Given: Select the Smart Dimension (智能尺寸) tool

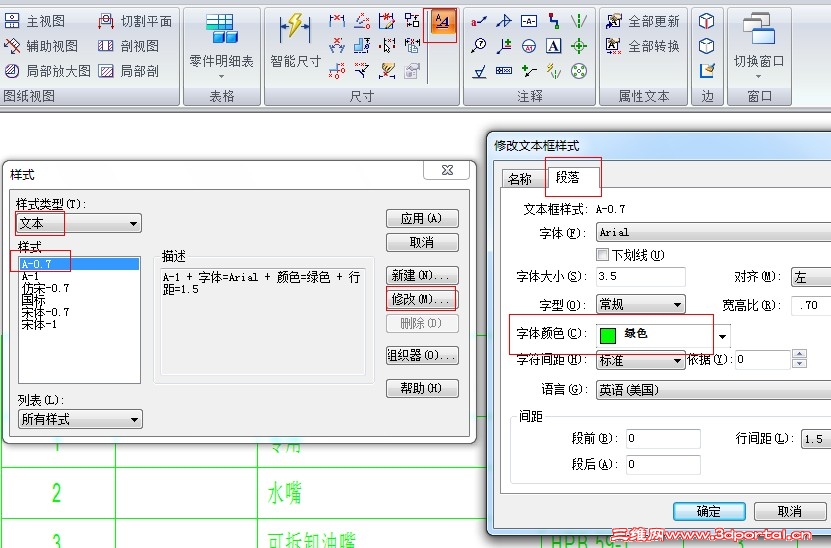Looking at the screenshot, I should coord(295,42).
